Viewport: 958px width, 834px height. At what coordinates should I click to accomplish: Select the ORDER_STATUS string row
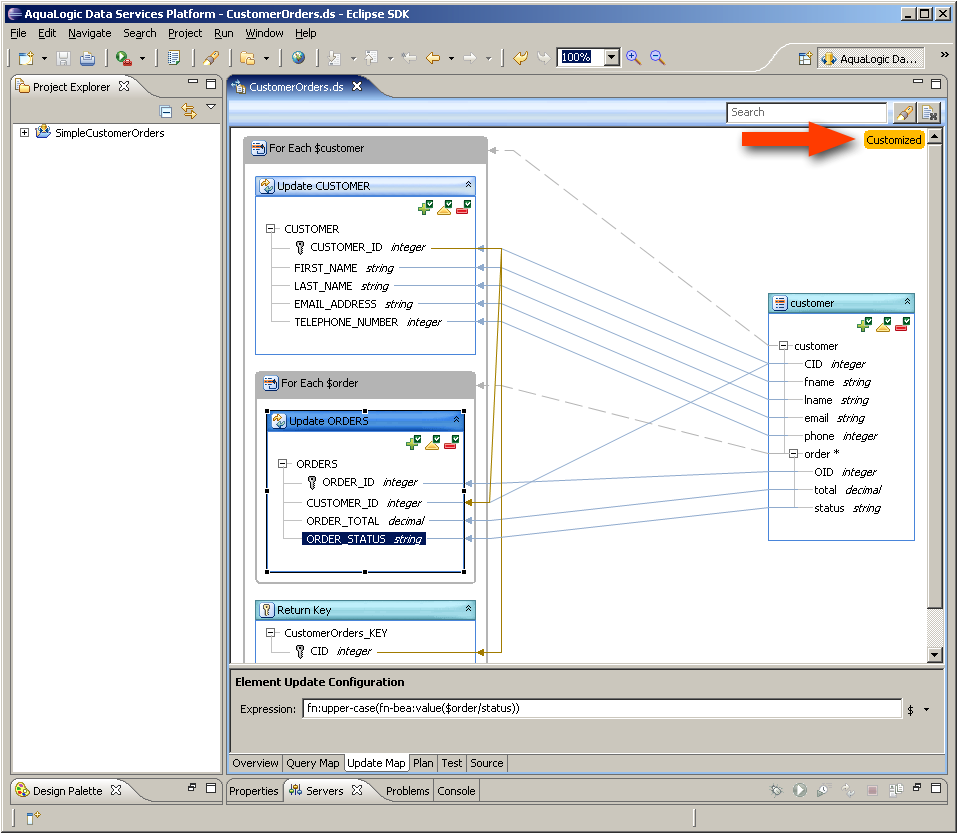pos(364,539)
